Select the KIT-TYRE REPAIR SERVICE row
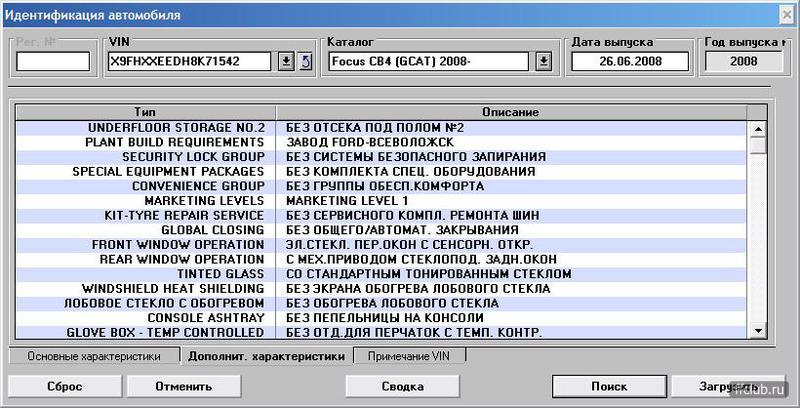 click(381, 216)
